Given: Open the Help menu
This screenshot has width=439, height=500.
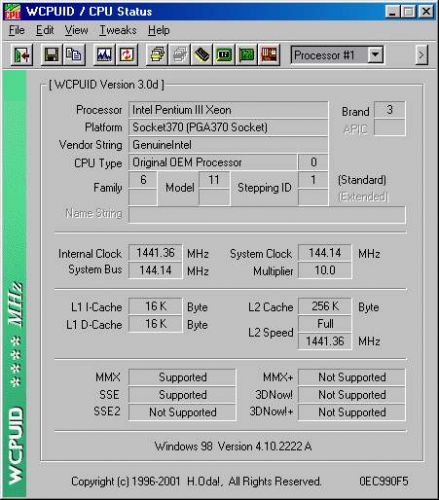Looking at the screenshot, I should click(x=159, y=30).
